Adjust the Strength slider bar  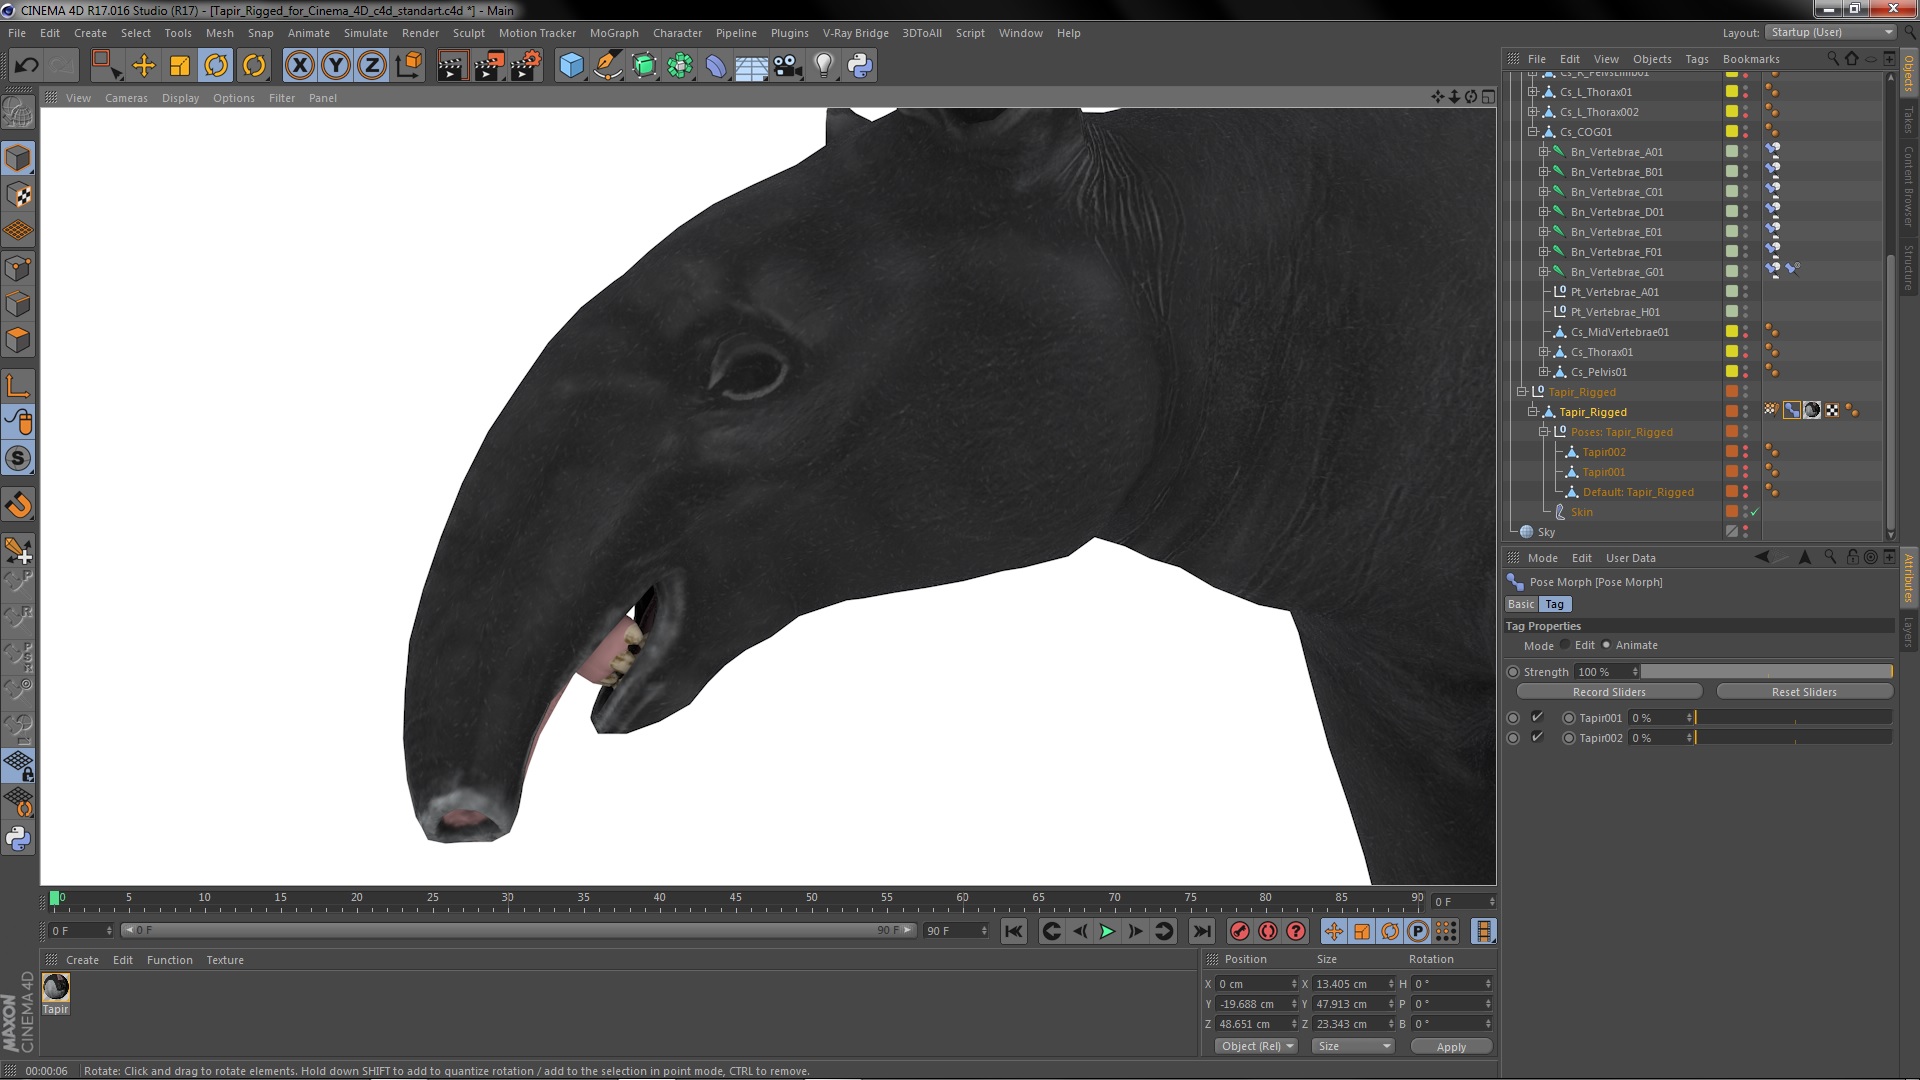[x=1767, y=672]
